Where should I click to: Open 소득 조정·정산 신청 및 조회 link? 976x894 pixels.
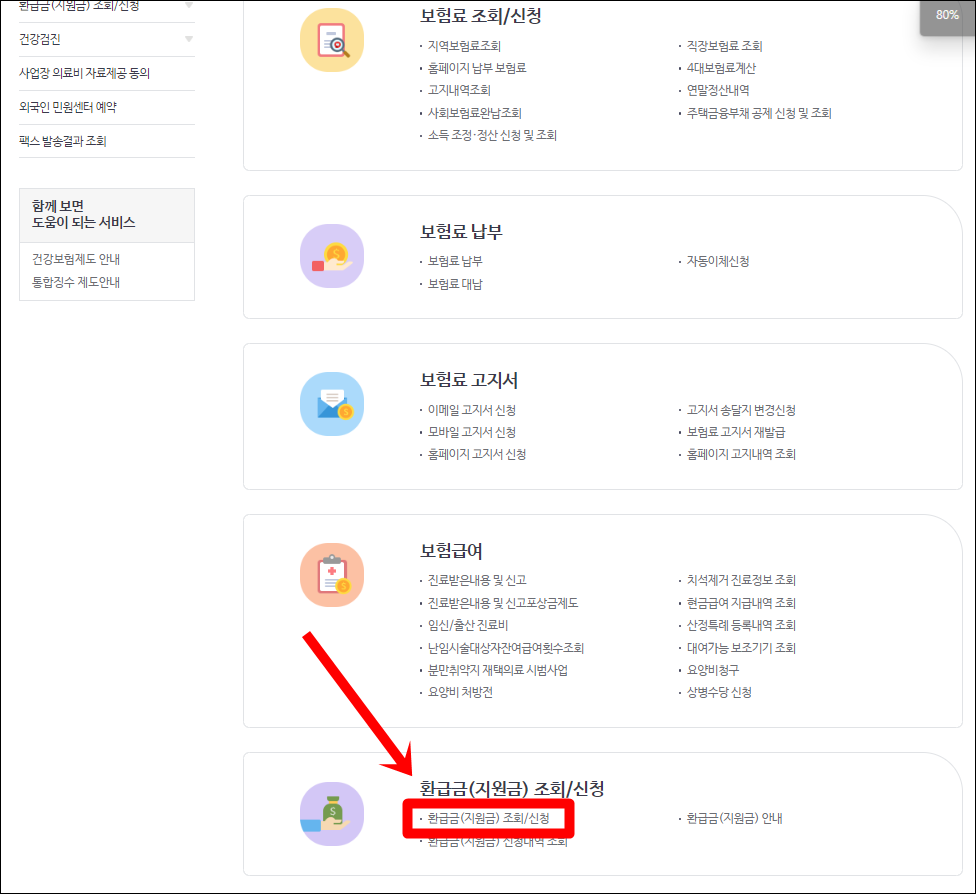(492, 135)
